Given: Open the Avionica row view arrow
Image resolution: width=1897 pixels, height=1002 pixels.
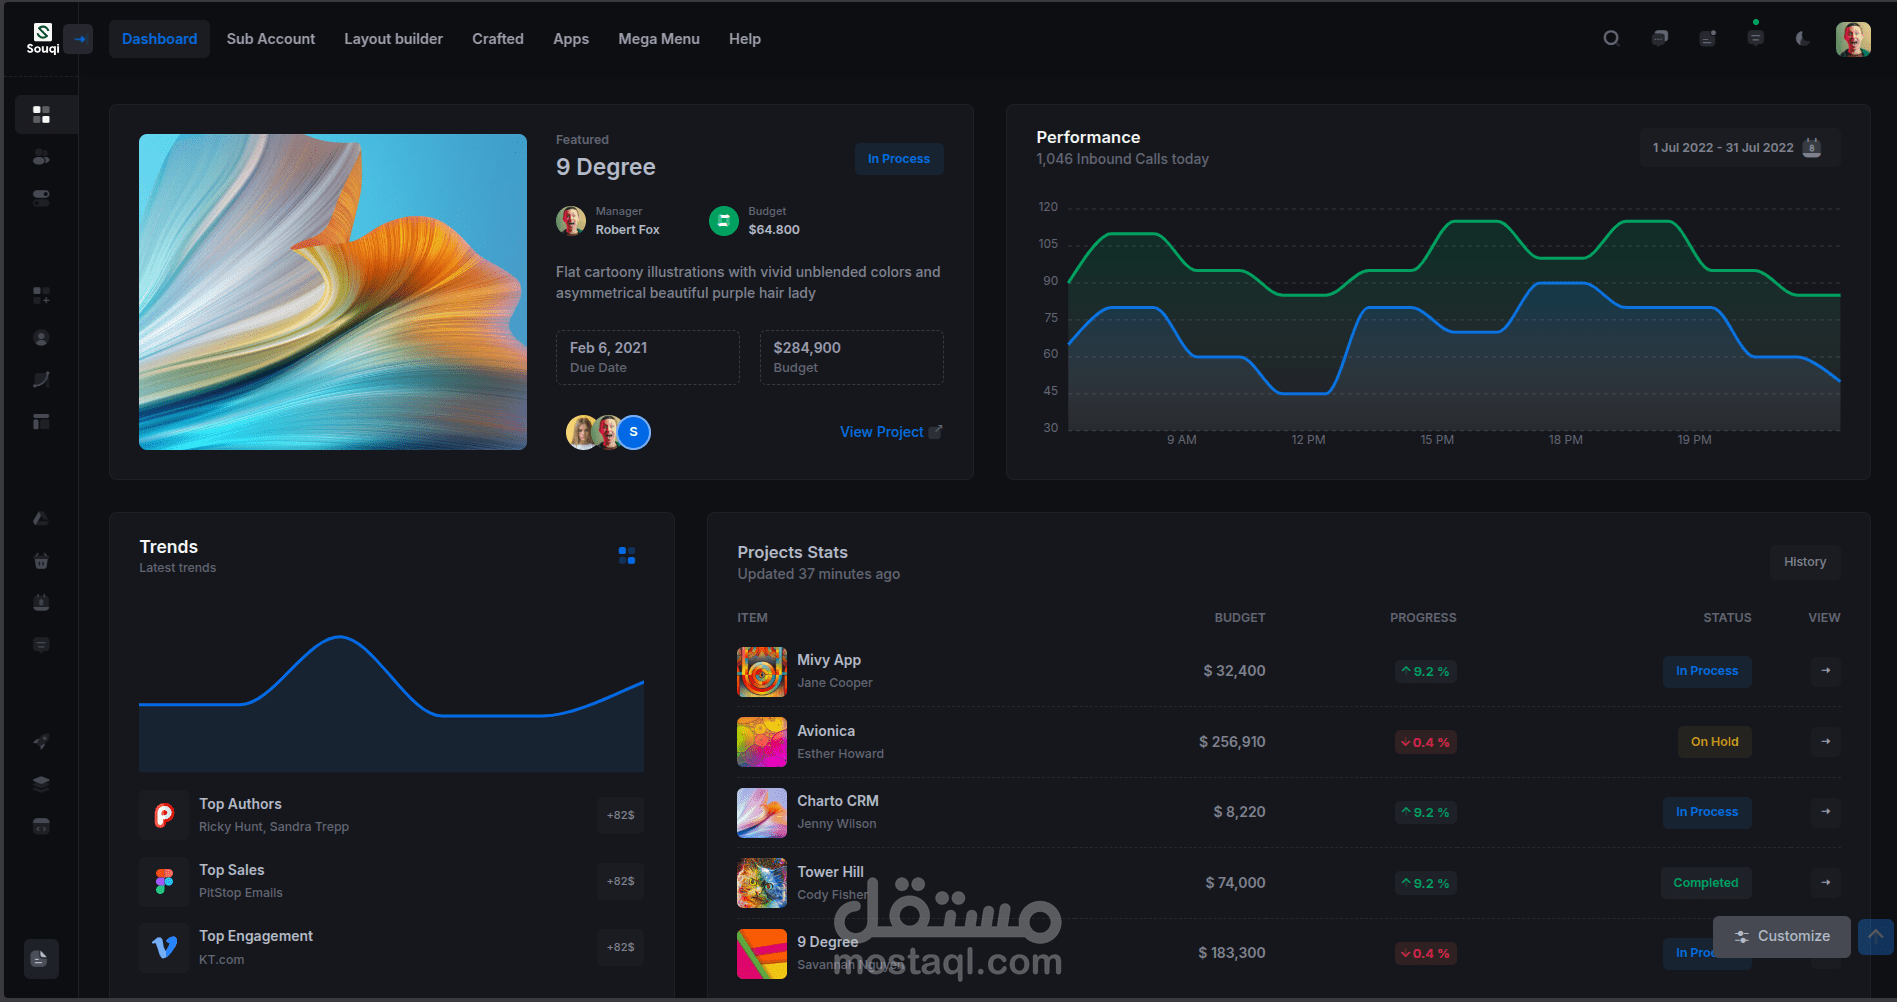Looking at the screenshot, I should [1826, 742].
